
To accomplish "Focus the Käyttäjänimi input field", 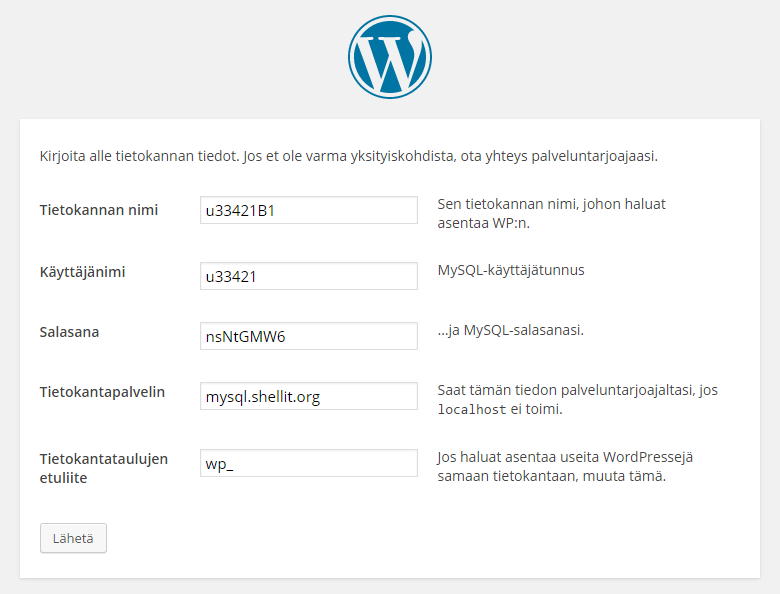I will (x=309, y=276).
